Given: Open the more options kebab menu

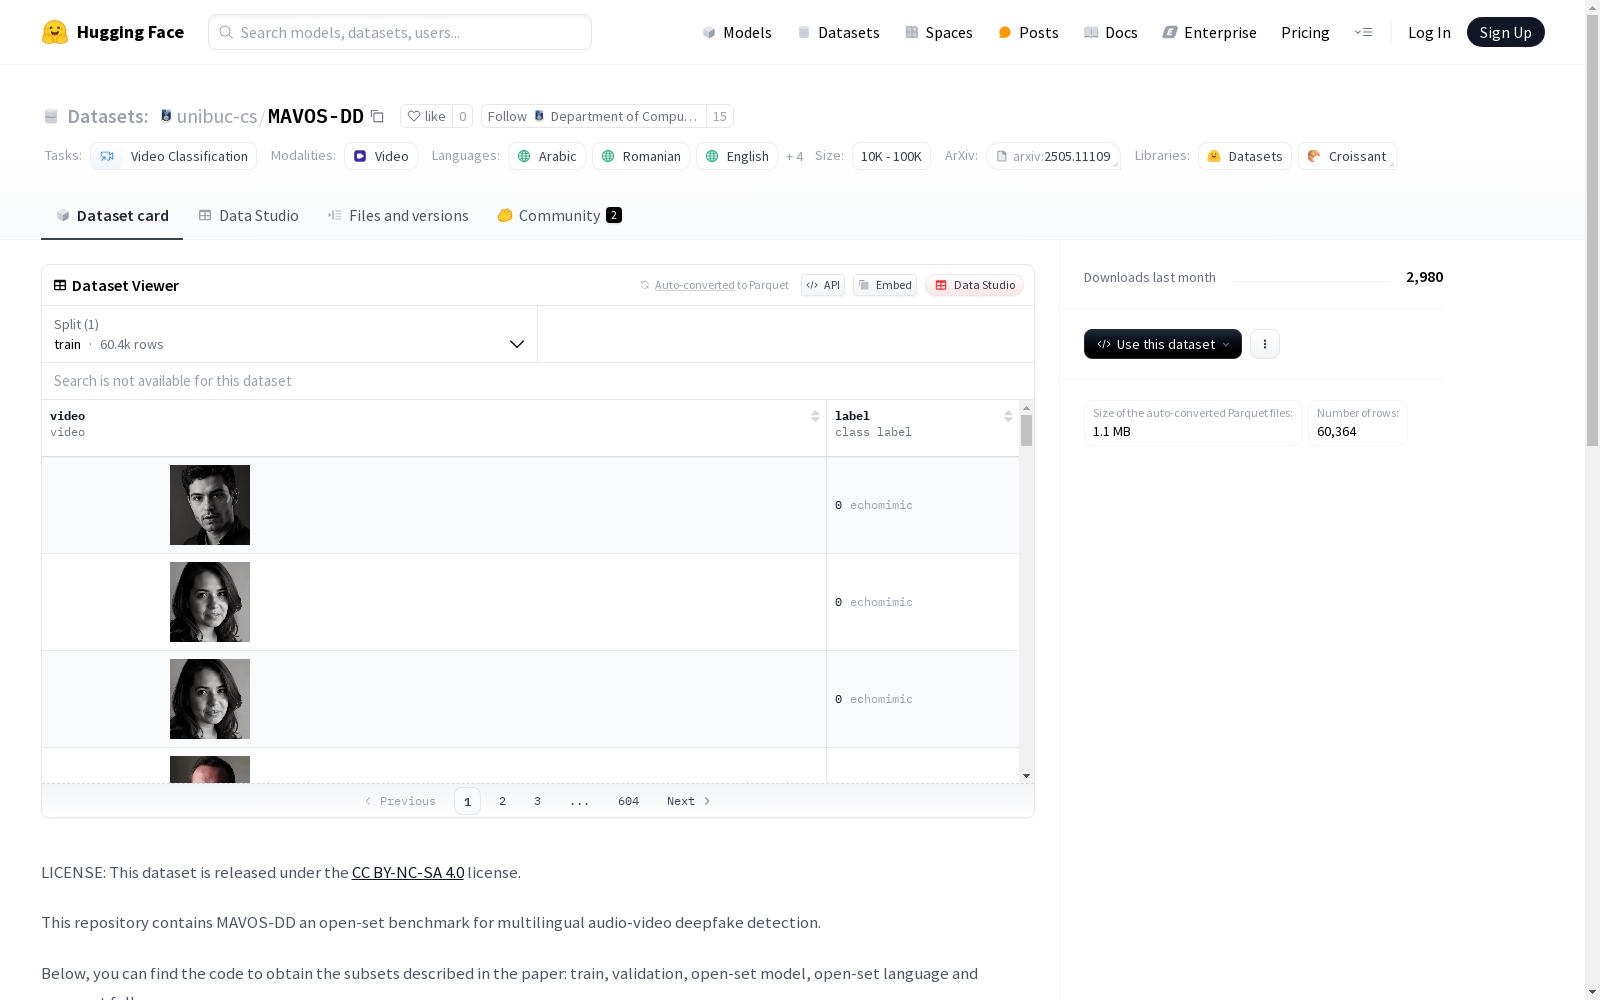Looking at the screenshot, I should coord(1265,344).
